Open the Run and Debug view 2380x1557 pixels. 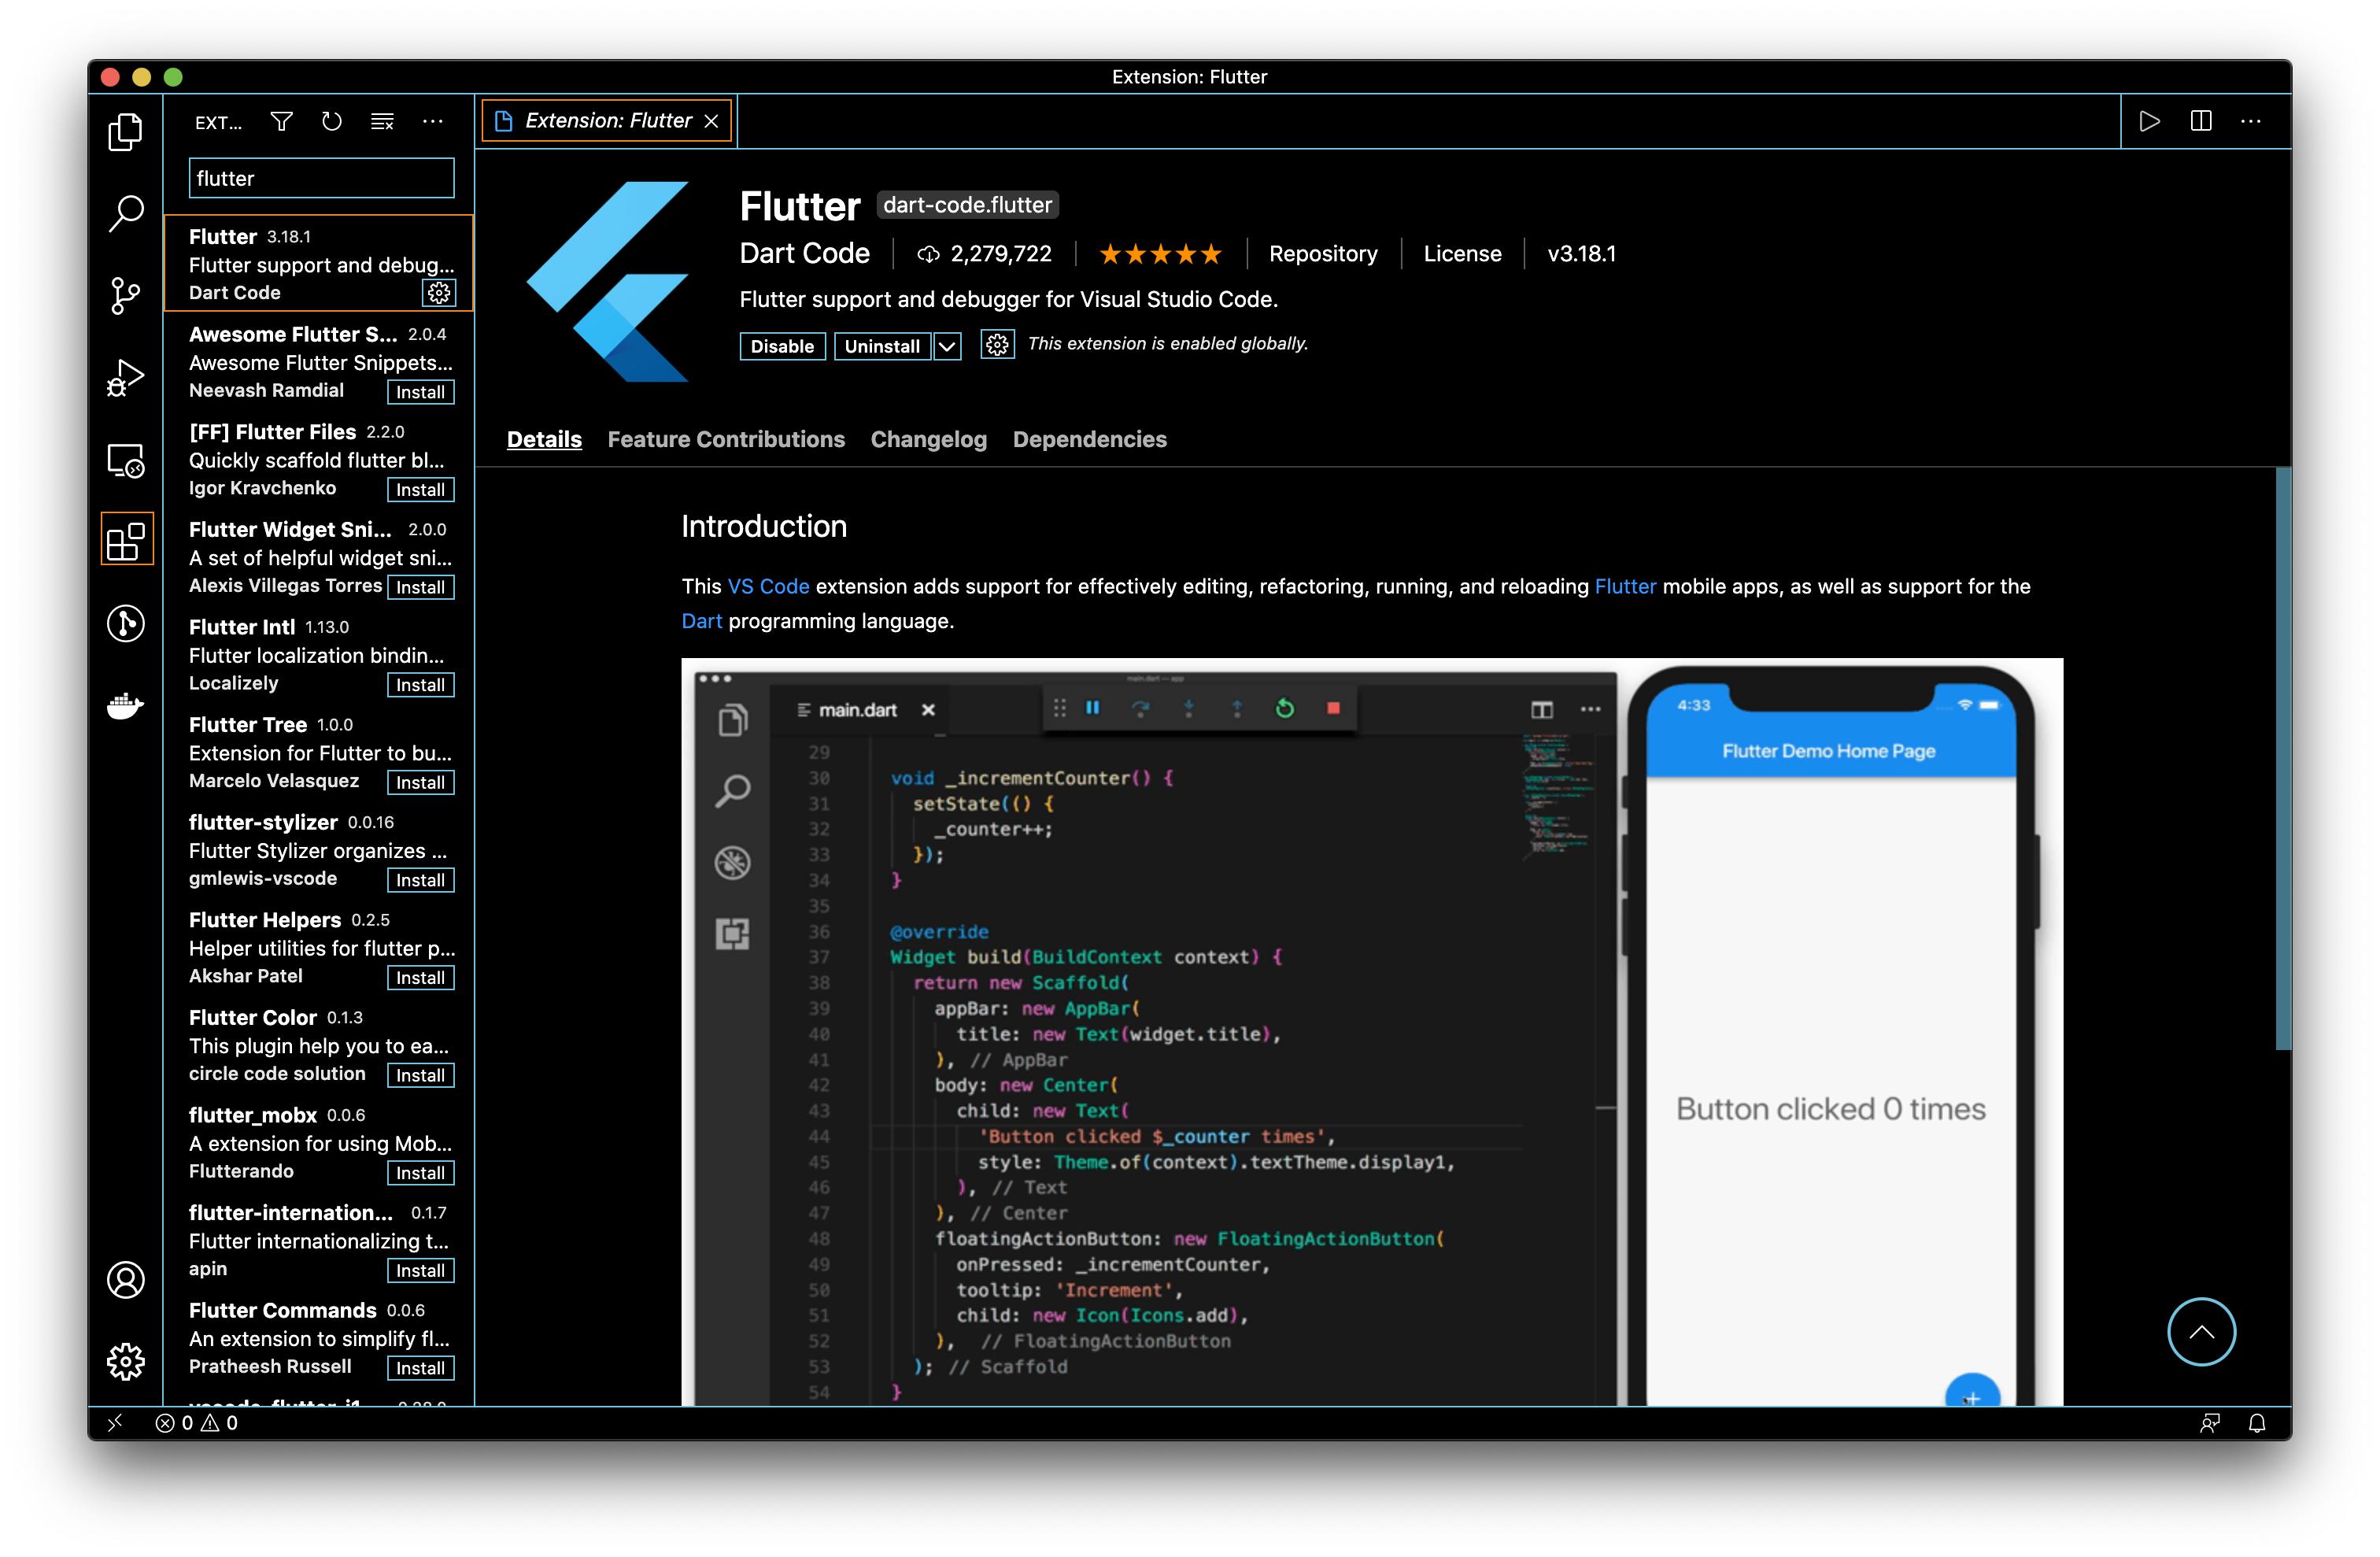(125, 378)
